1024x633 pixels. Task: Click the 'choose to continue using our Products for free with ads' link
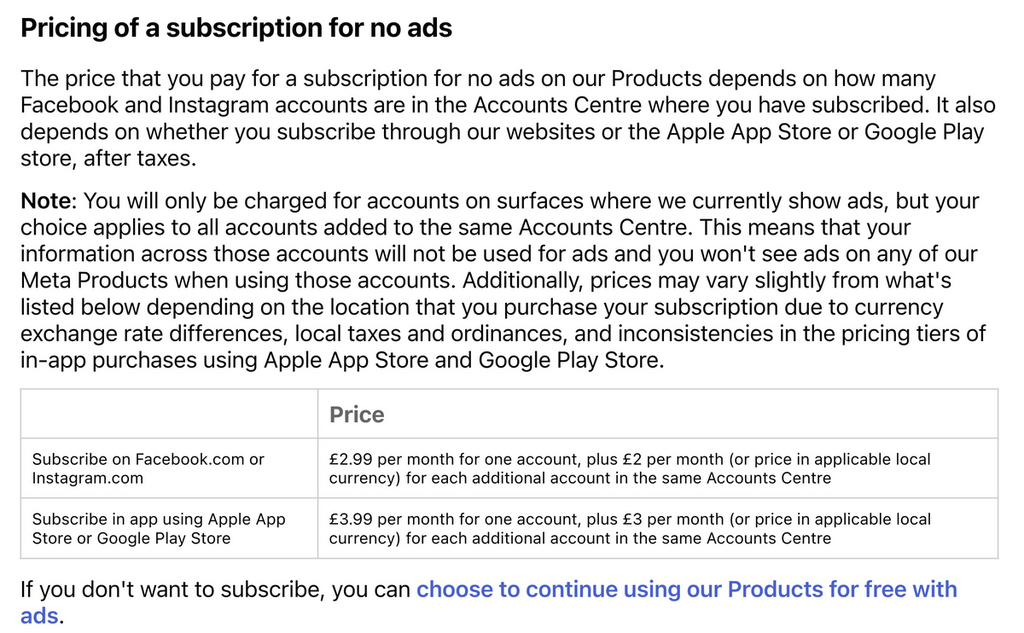coord(686,590)
